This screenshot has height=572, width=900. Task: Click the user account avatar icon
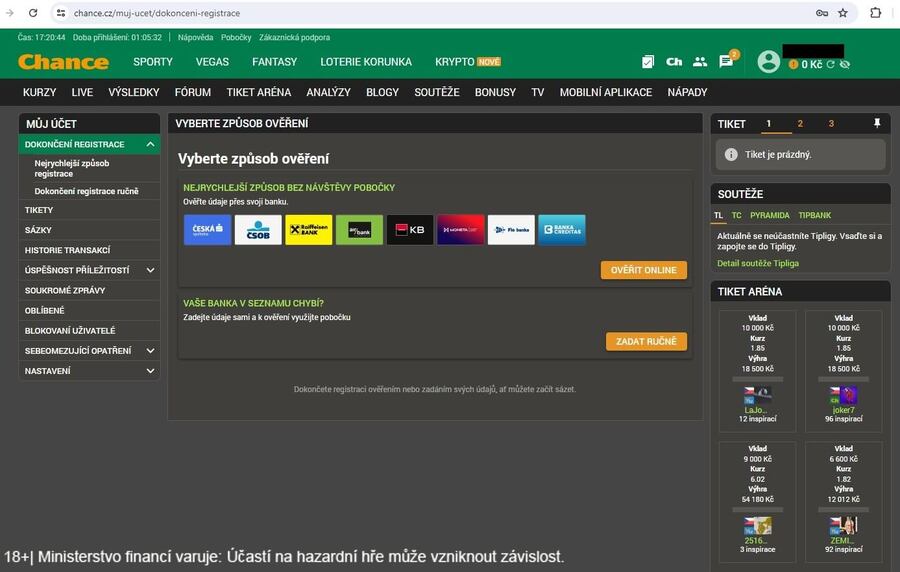pyautogui.click(x=769, y=61)
